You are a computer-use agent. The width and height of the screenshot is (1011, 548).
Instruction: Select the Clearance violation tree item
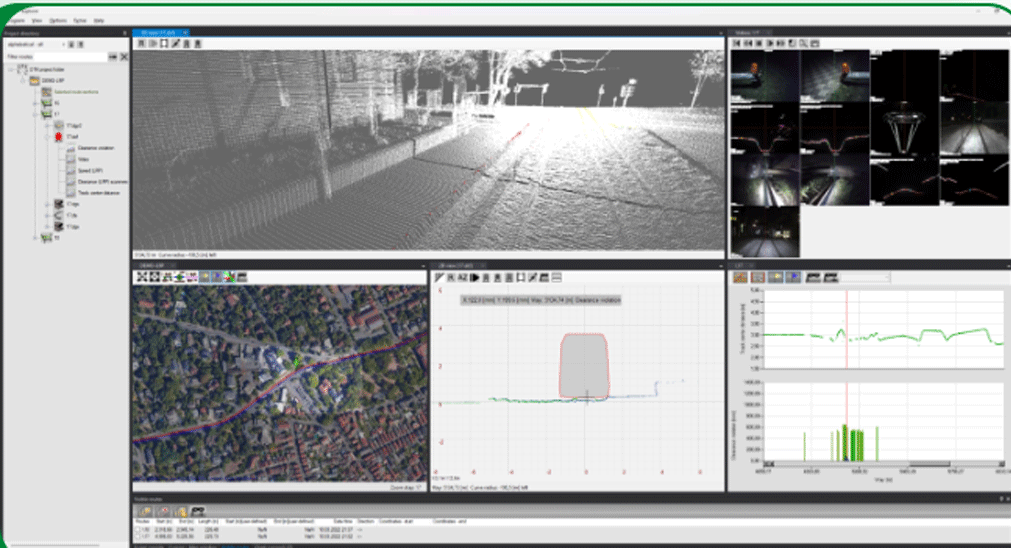coord(95,148)
